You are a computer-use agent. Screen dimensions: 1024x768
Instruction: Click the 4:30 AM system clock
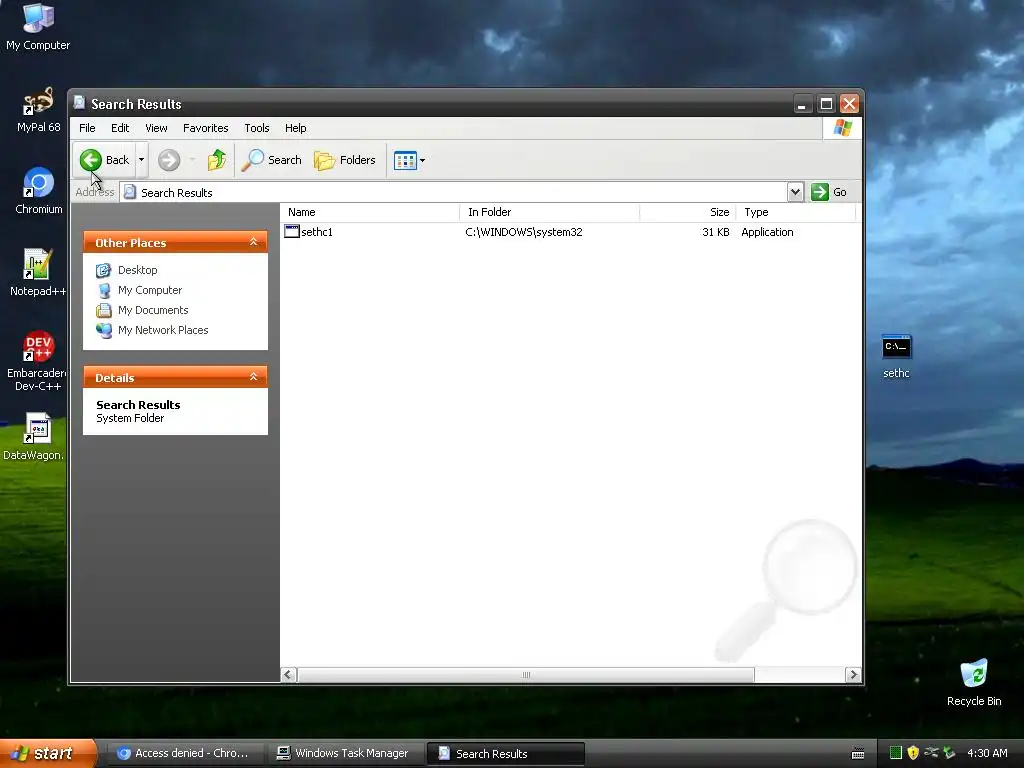[987, 753]
